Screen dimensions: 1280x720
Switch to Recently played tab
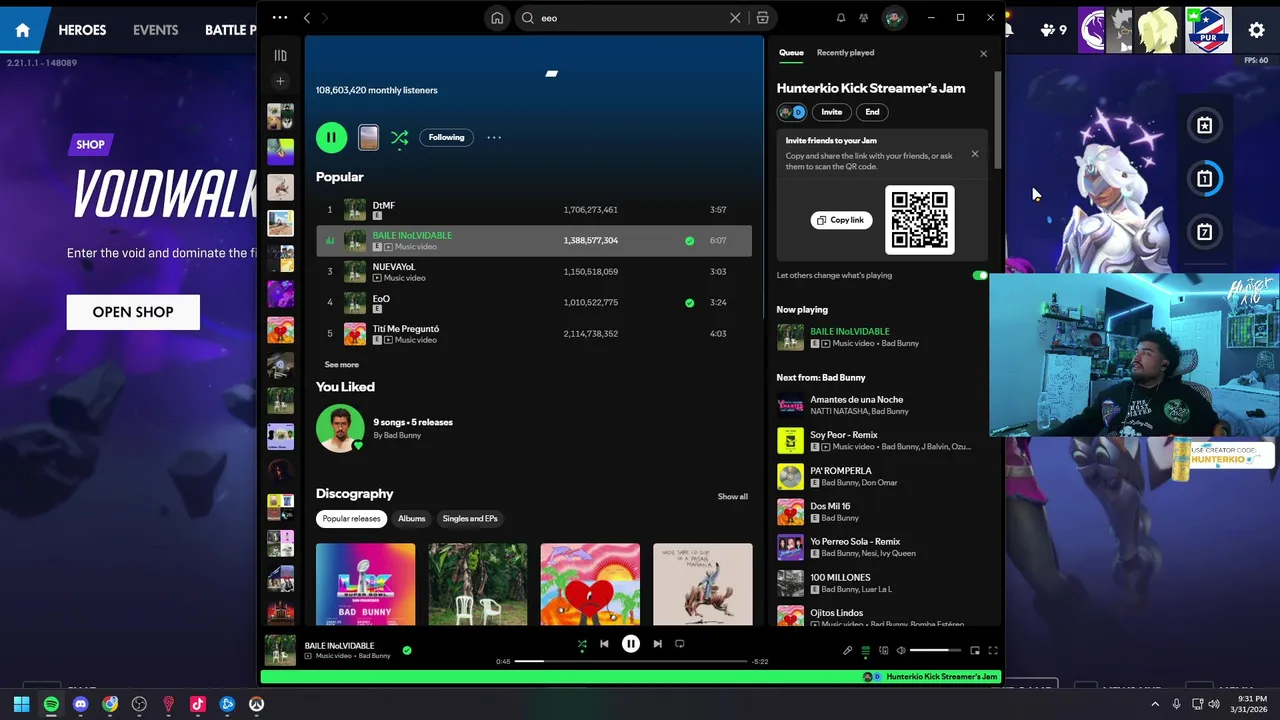(x=845, y=52)
